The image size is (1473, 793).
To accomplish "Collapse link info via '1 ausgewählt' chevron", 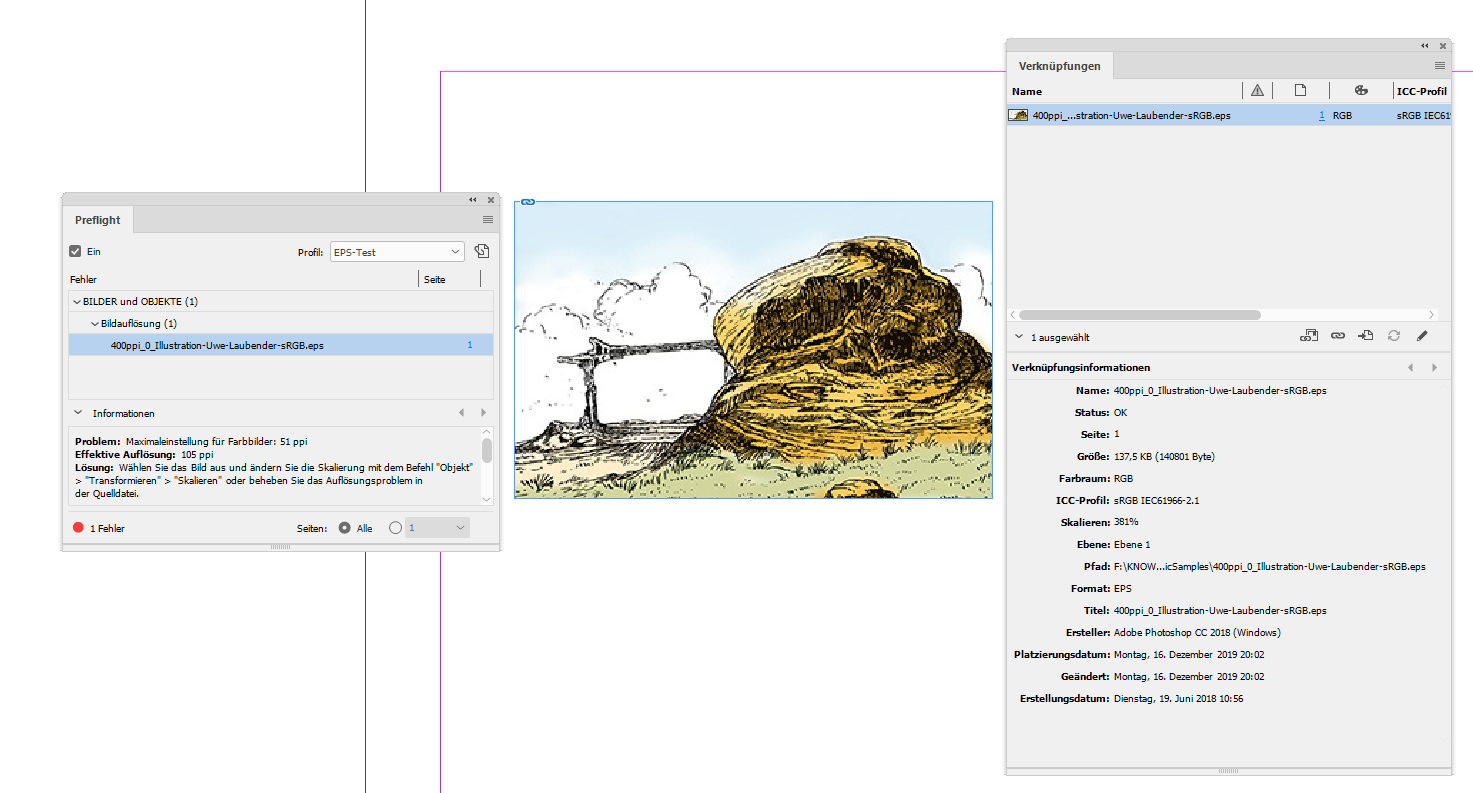I will point(1018,337).
